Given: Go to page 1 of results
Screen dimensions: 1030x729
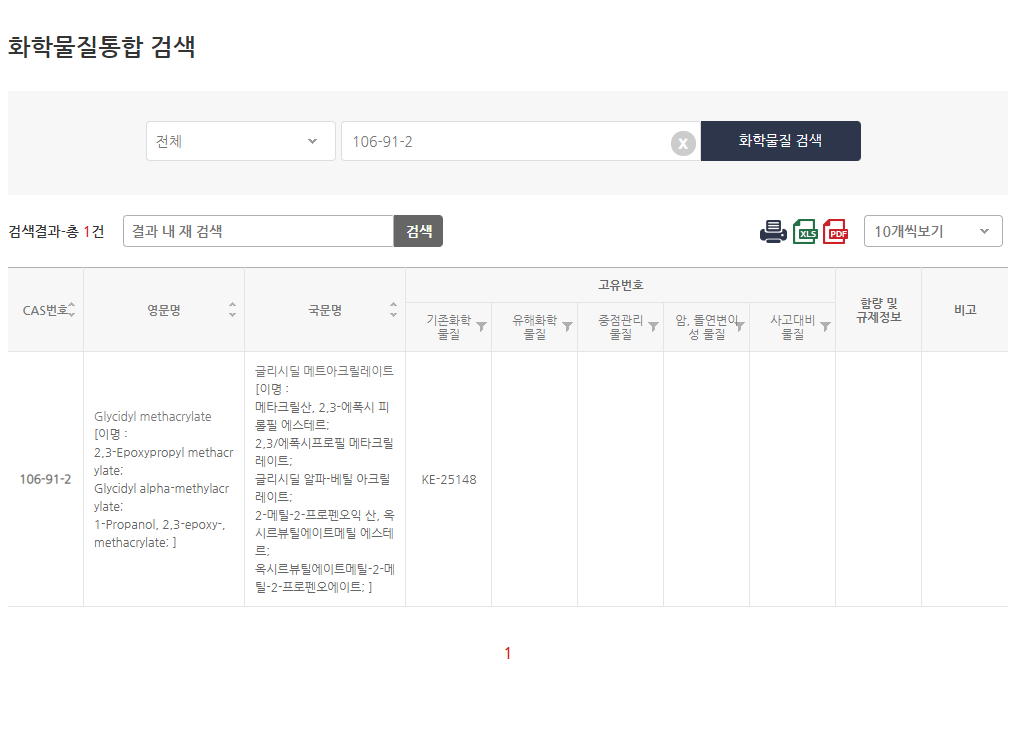Looking at the screenshot, I should (x=508, y=653).
